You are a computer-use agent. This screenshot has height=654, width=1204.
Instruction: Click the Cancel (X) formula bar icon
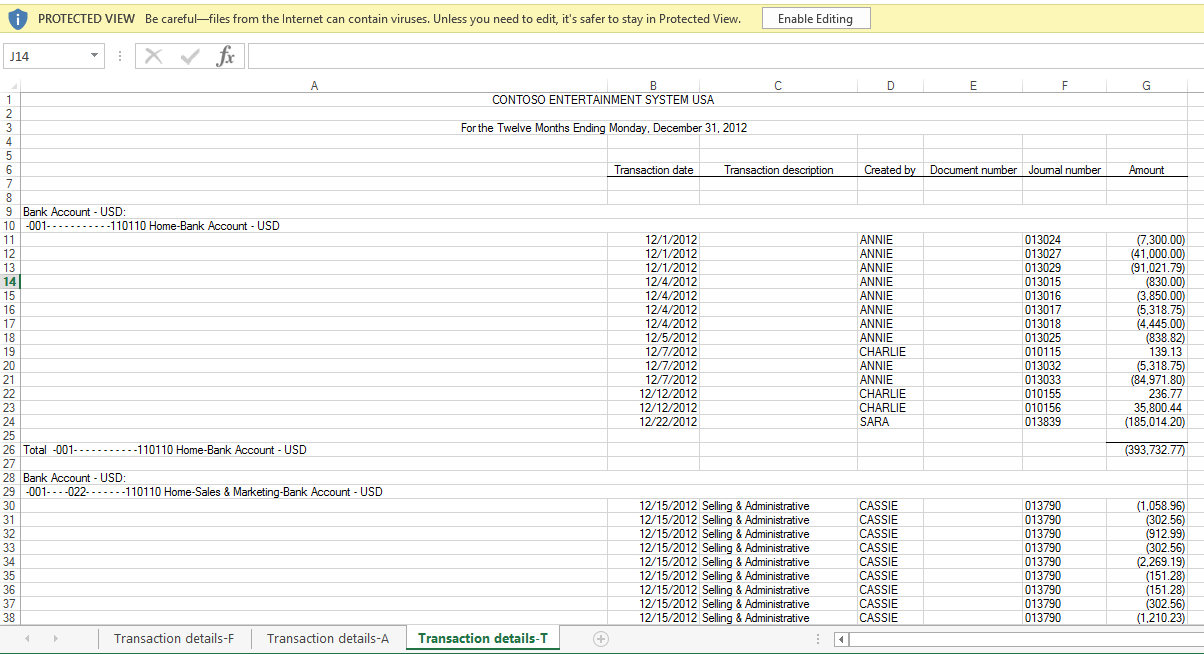(x=153, y=57)
